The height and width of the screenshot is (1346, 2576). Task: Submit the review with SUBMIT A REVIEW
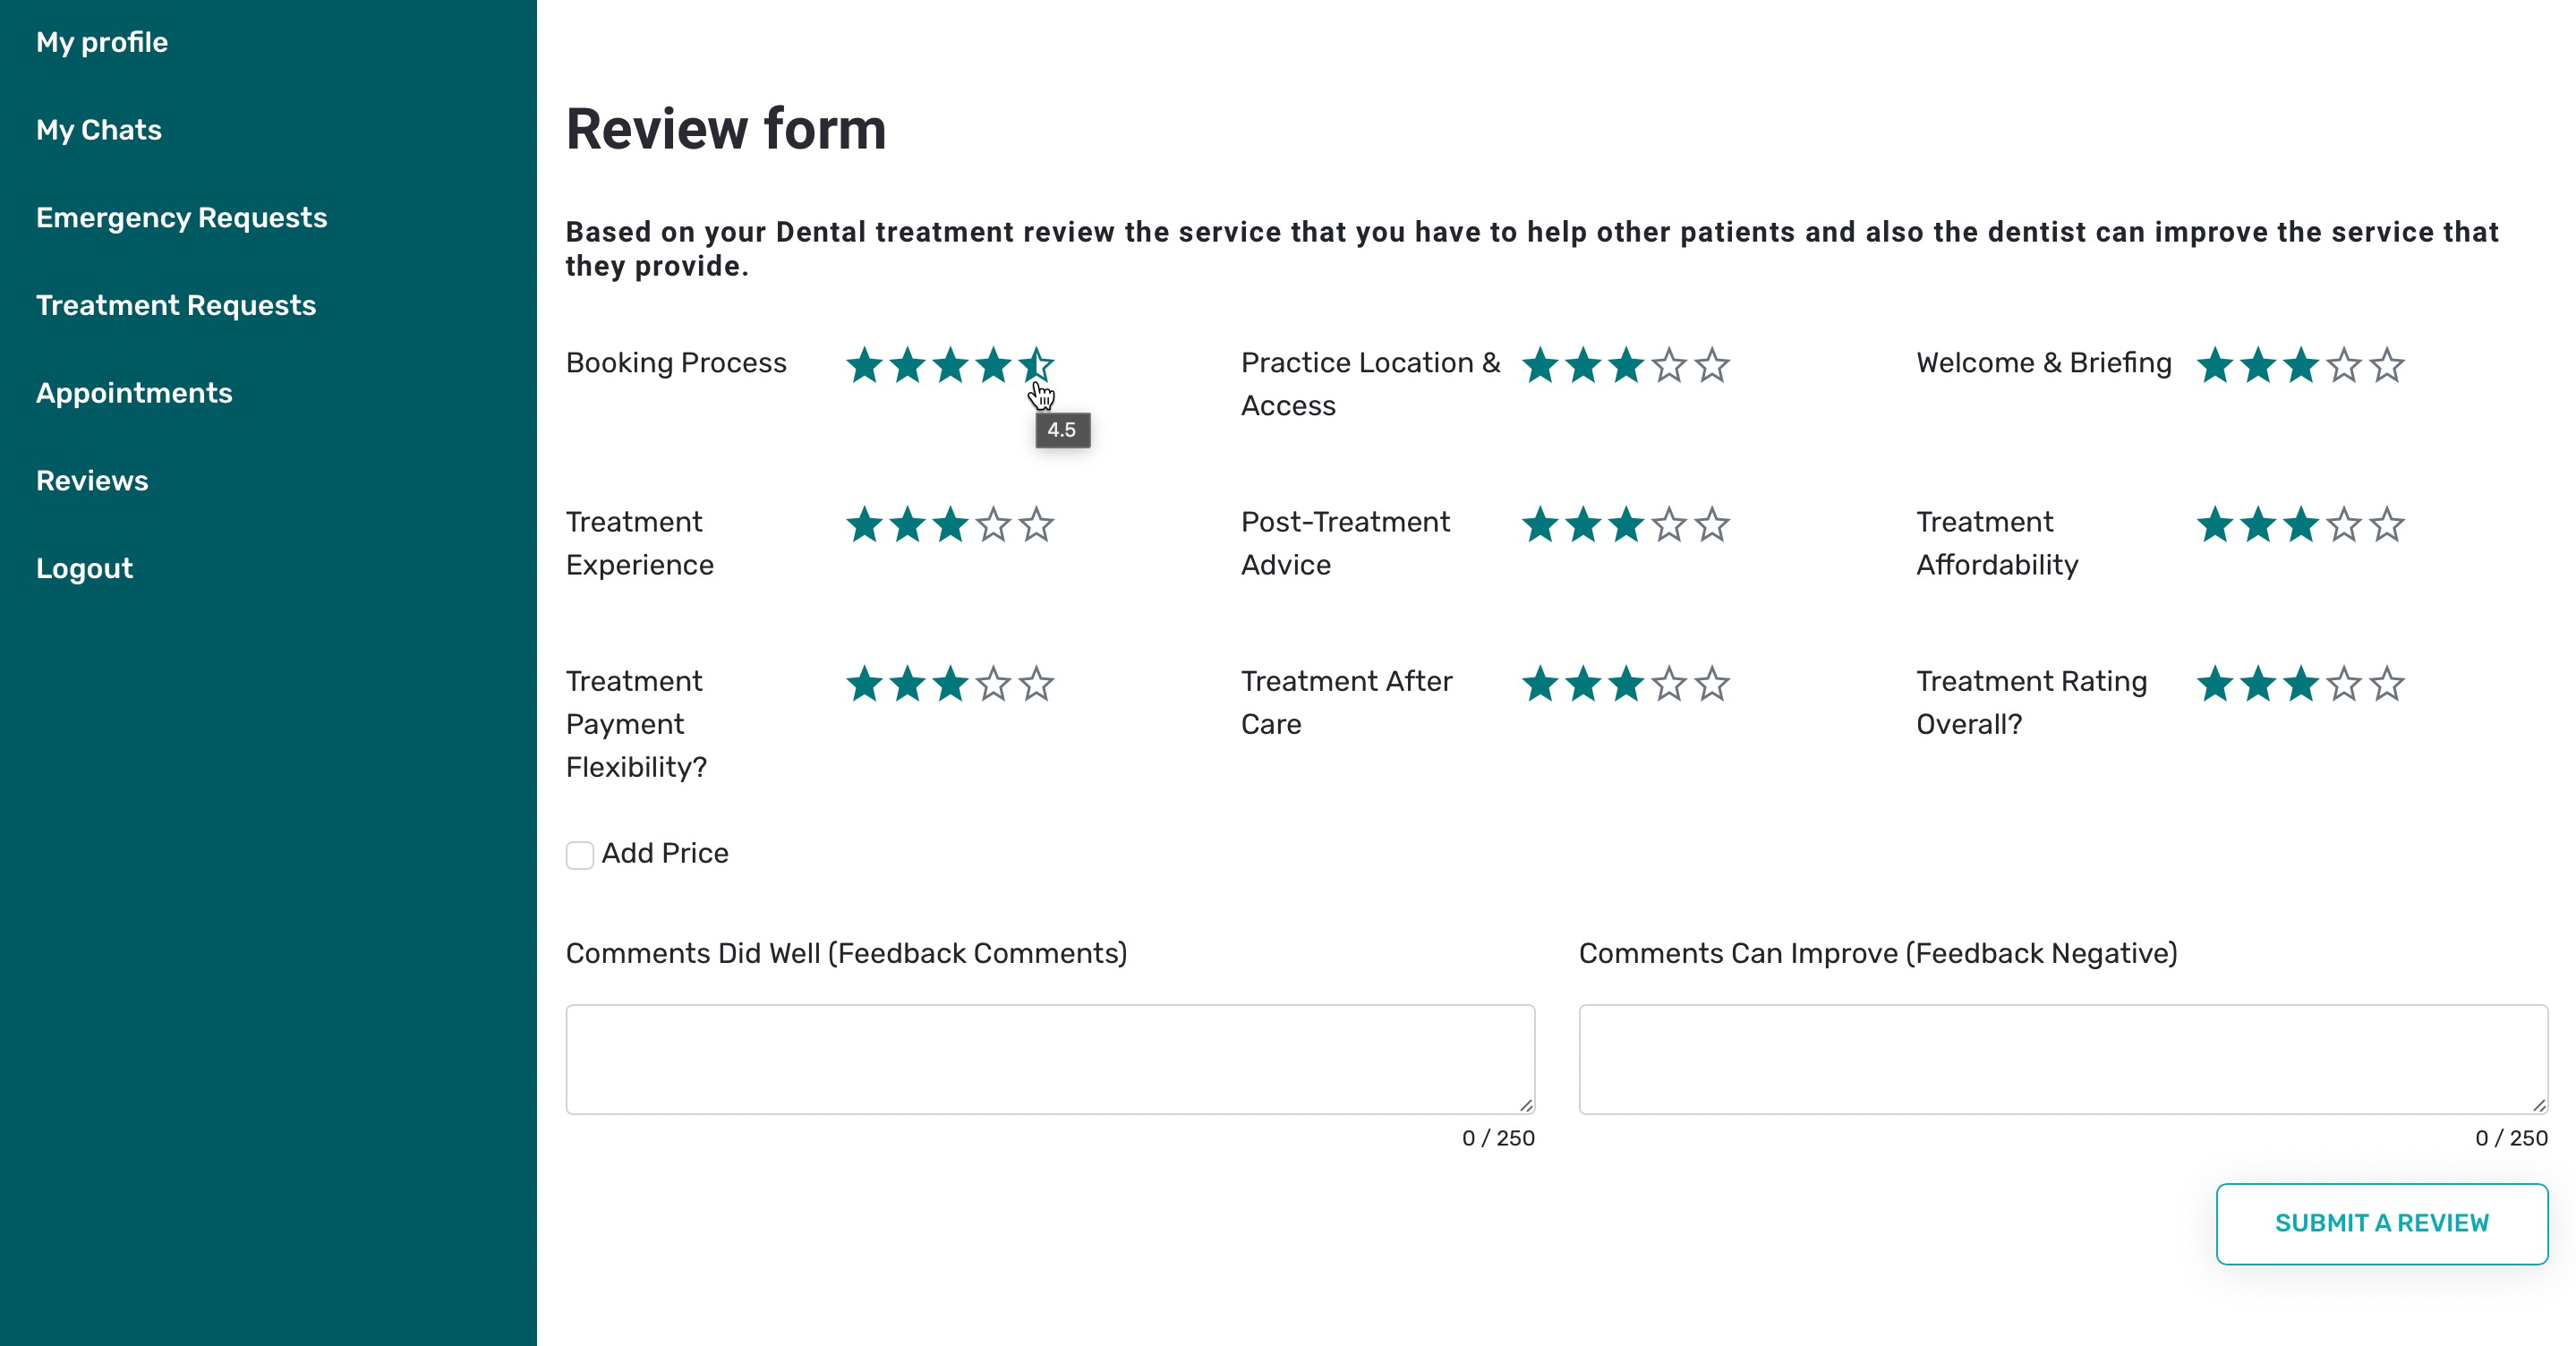[2381, 1223]
